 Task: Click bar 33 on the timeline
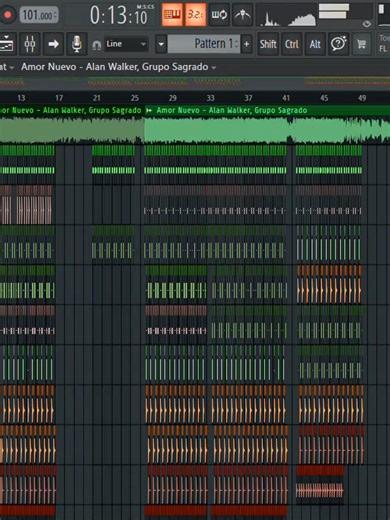210,98
